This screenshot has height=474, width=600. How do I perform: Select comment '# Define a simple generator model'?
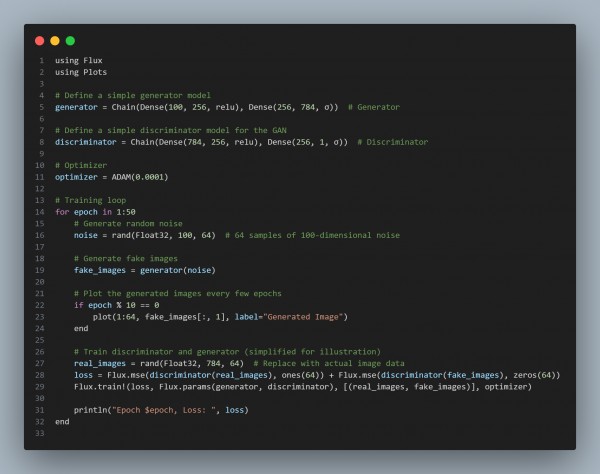(x=133, y=95)
